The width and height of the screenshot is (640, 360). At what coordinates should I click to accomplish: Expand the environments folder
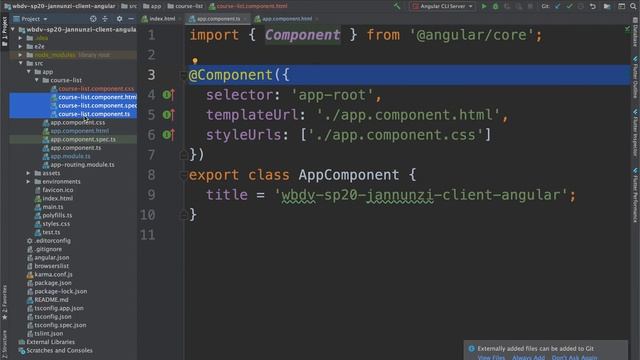click(29, 182)
